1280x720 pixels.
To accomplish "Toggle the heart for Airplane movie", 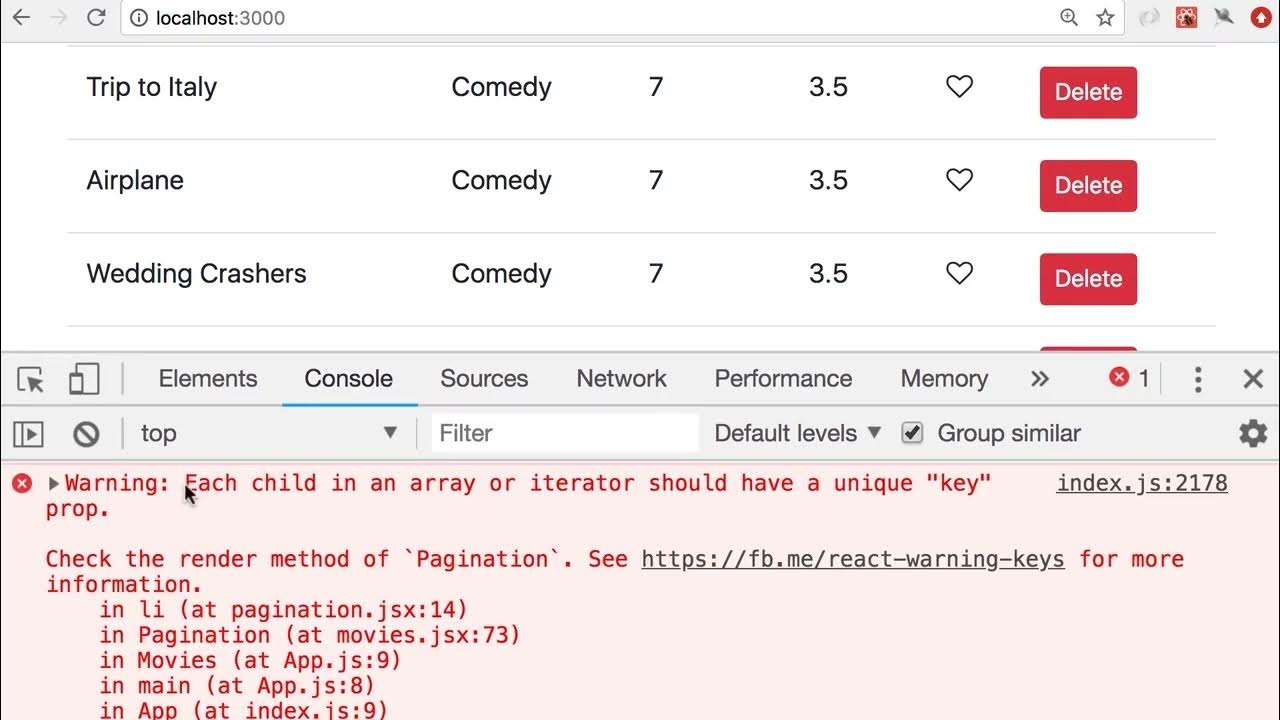I will point(959,180).
